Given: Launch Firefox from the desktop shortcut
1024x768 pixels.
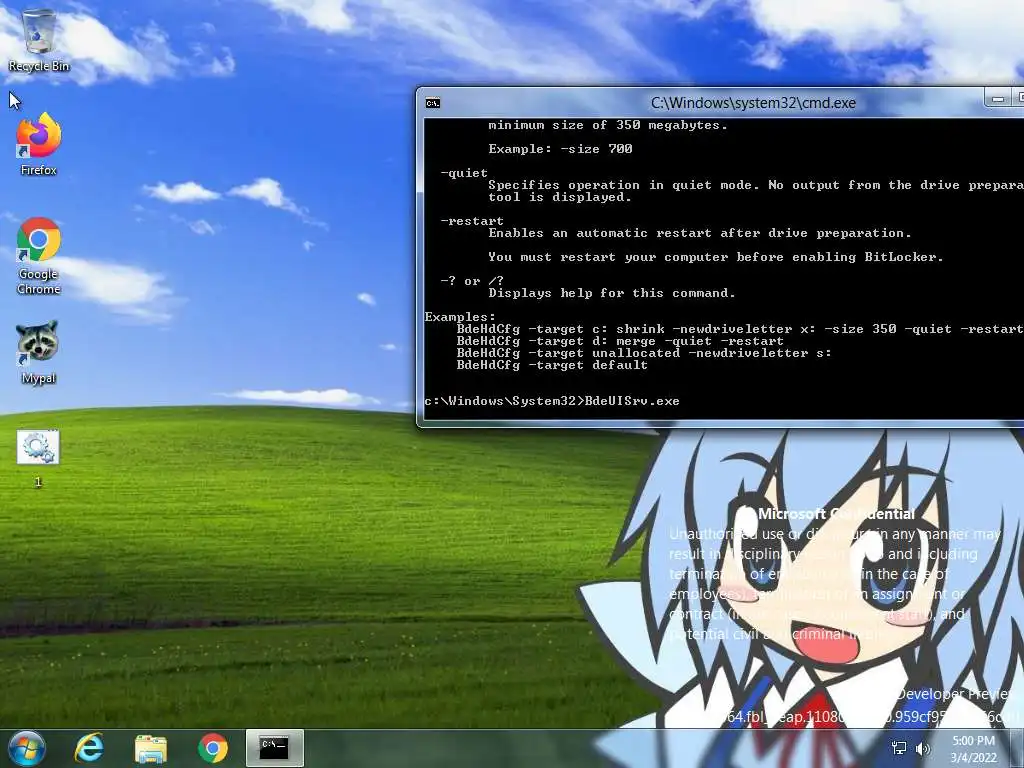Looking at the screenshot, I should [x=39, y=144].
